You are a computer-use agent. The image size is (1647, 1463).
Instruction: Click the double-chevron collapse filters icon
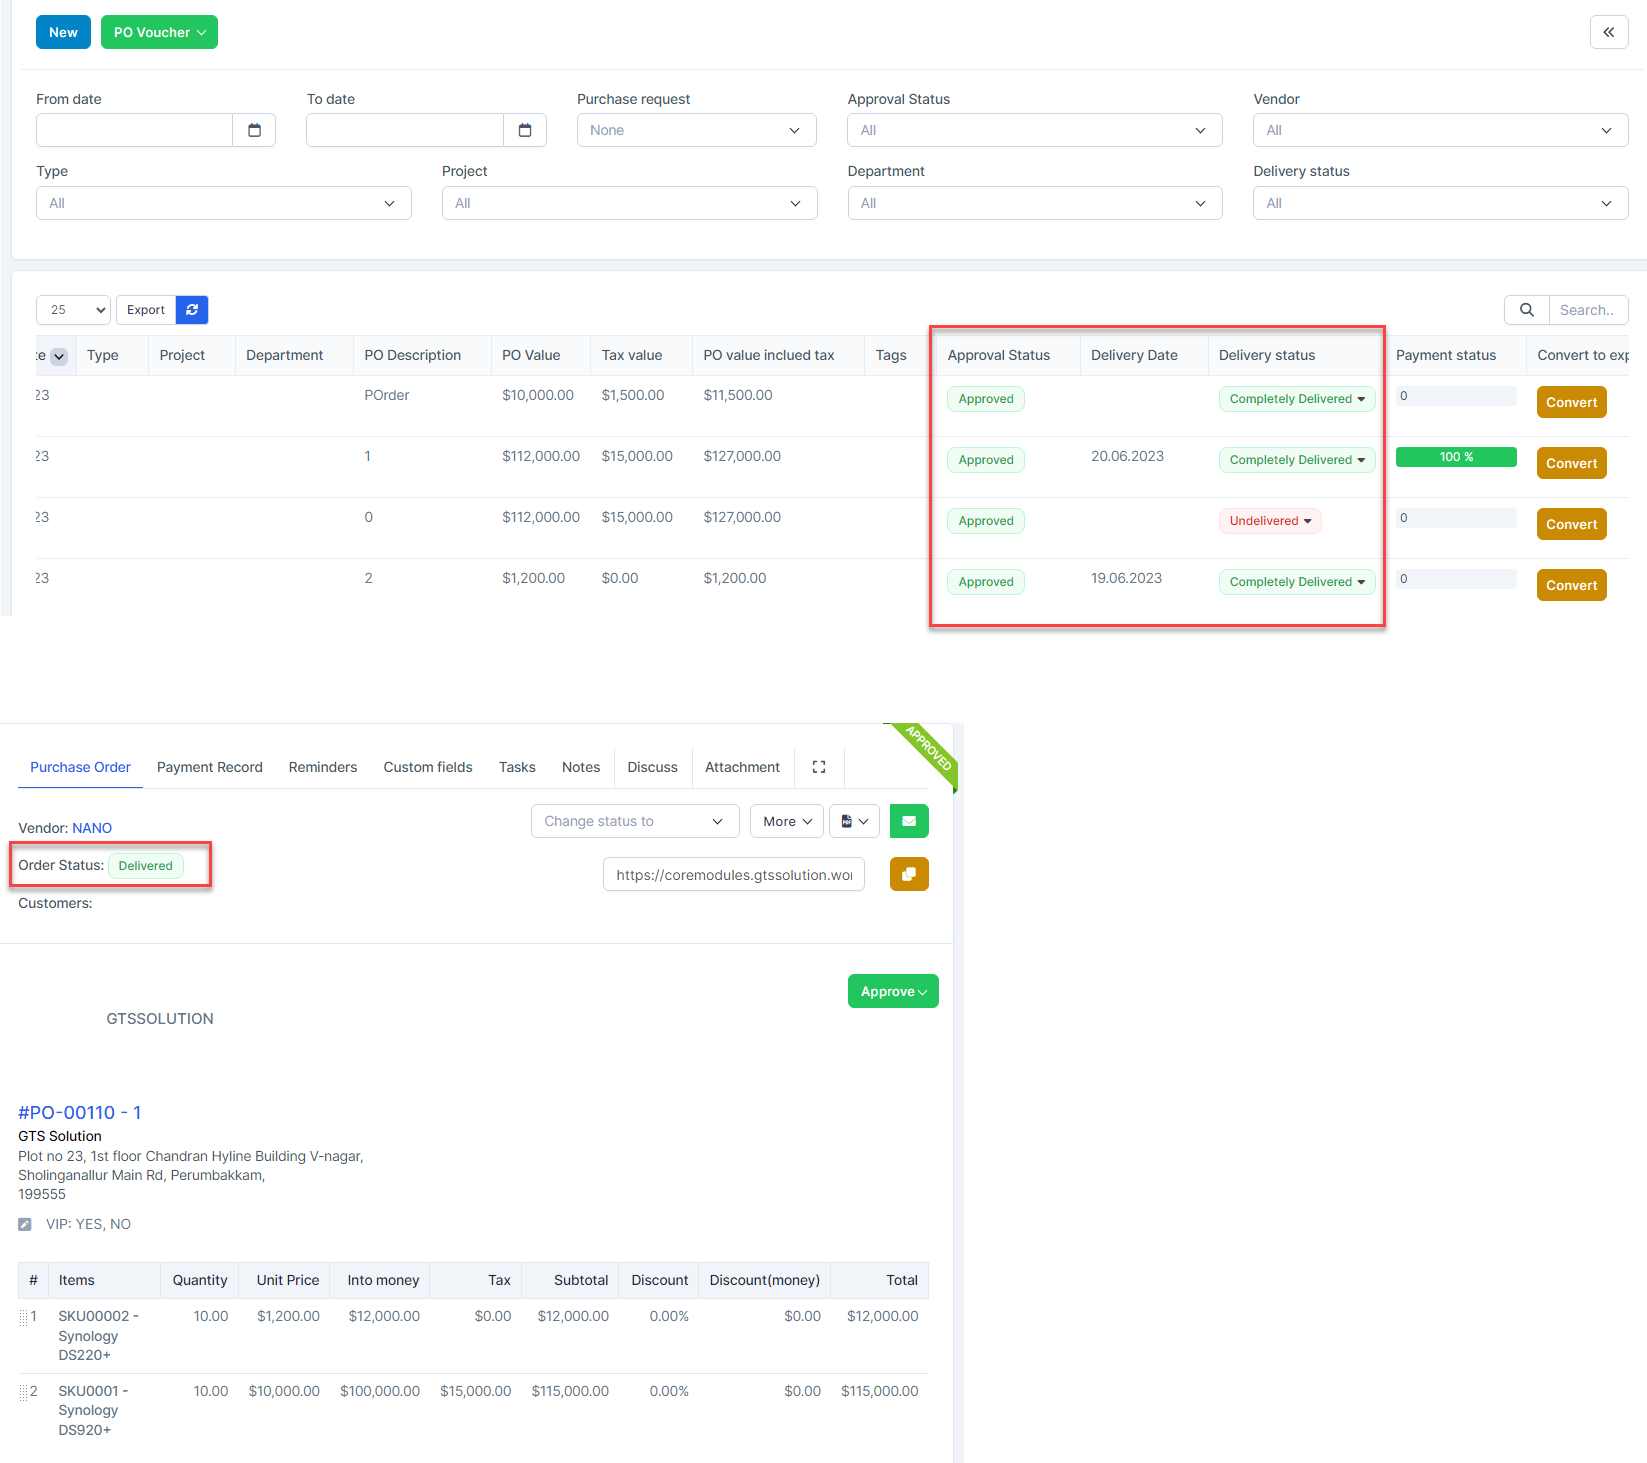coord(1608,32)
